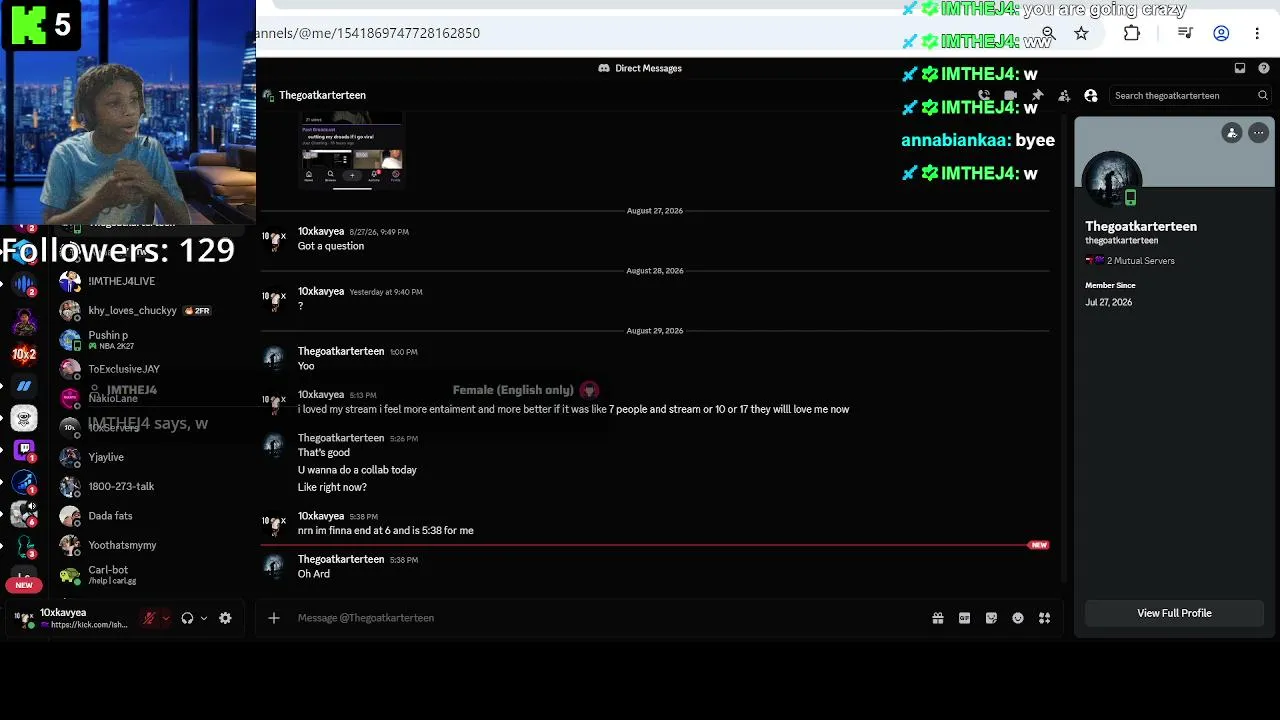Click View Full Profile button

1174,613
